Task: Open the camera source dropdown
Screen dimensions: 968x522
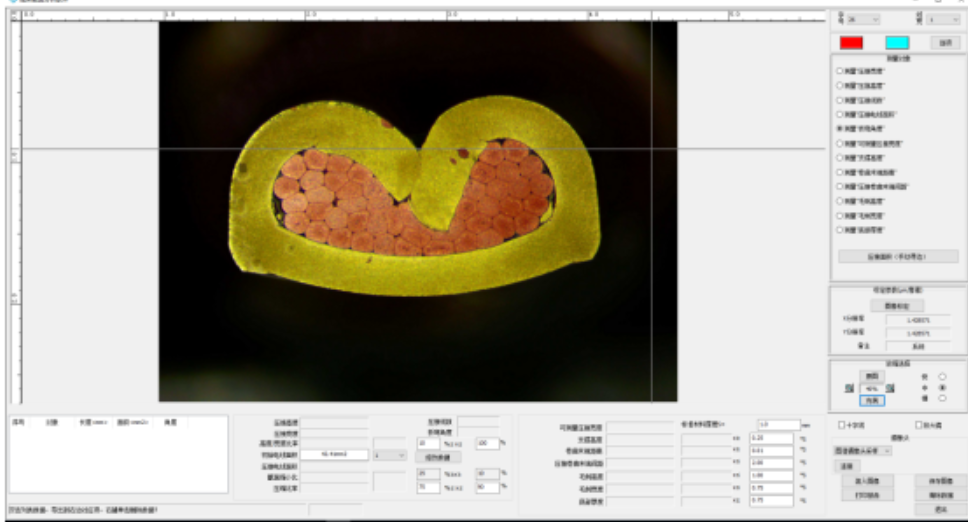Action: [864, 451]
